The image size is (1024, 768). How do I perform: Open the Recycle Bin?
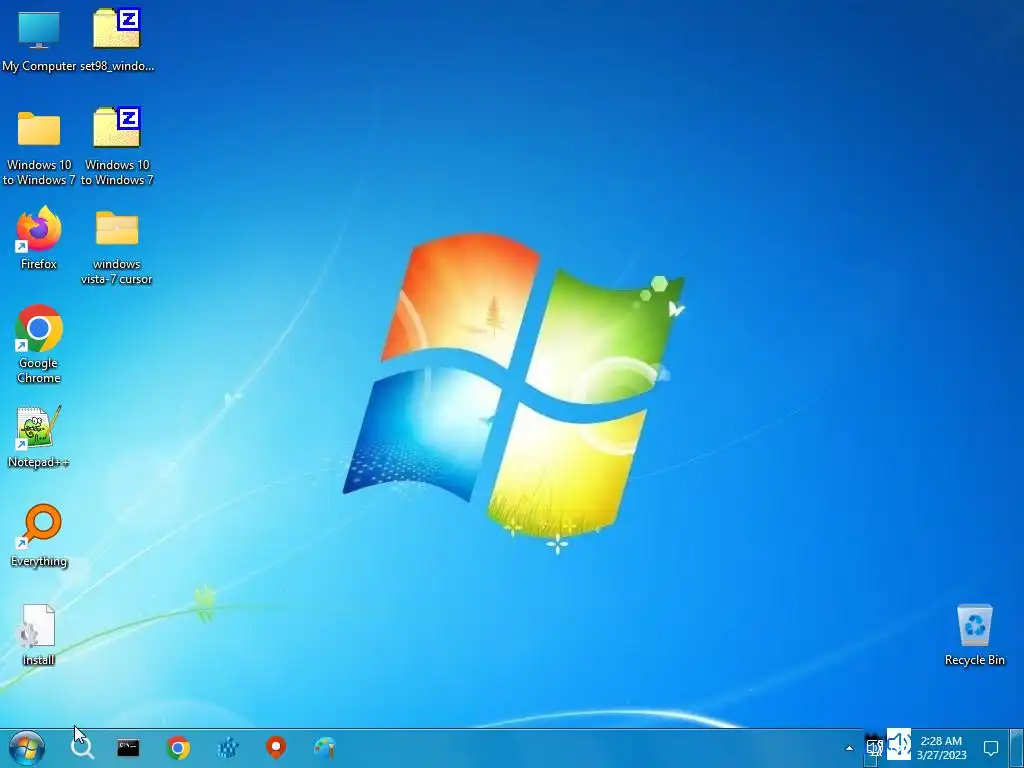[x=974, y=635]
